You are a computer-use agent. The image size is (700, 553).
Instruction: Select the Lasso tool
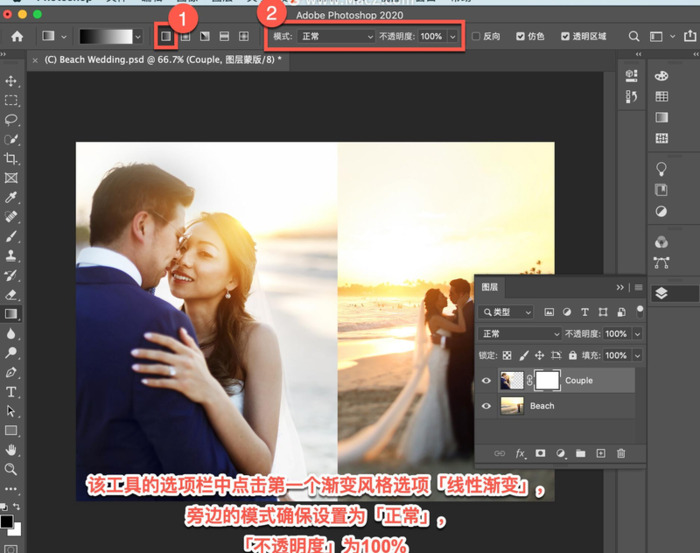click(11, 120)
